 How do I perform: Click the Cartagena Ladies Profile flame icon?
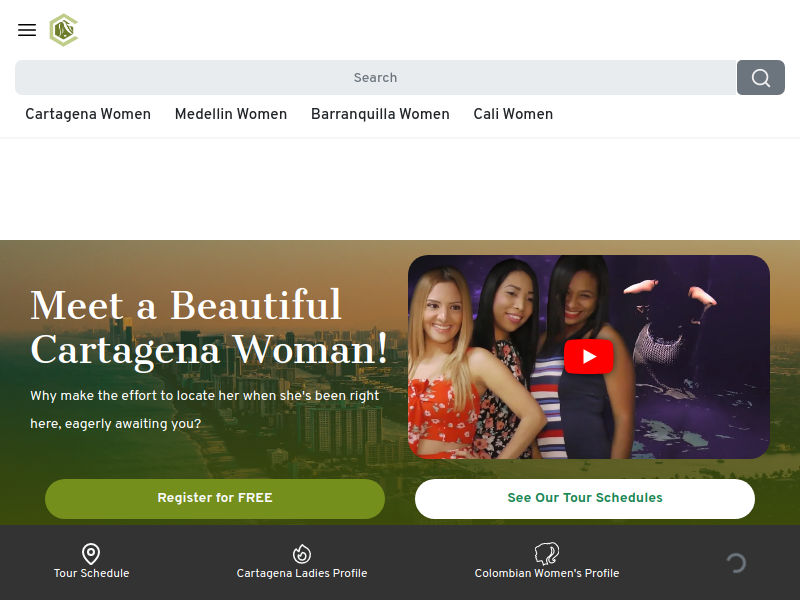tap(302, 554)
